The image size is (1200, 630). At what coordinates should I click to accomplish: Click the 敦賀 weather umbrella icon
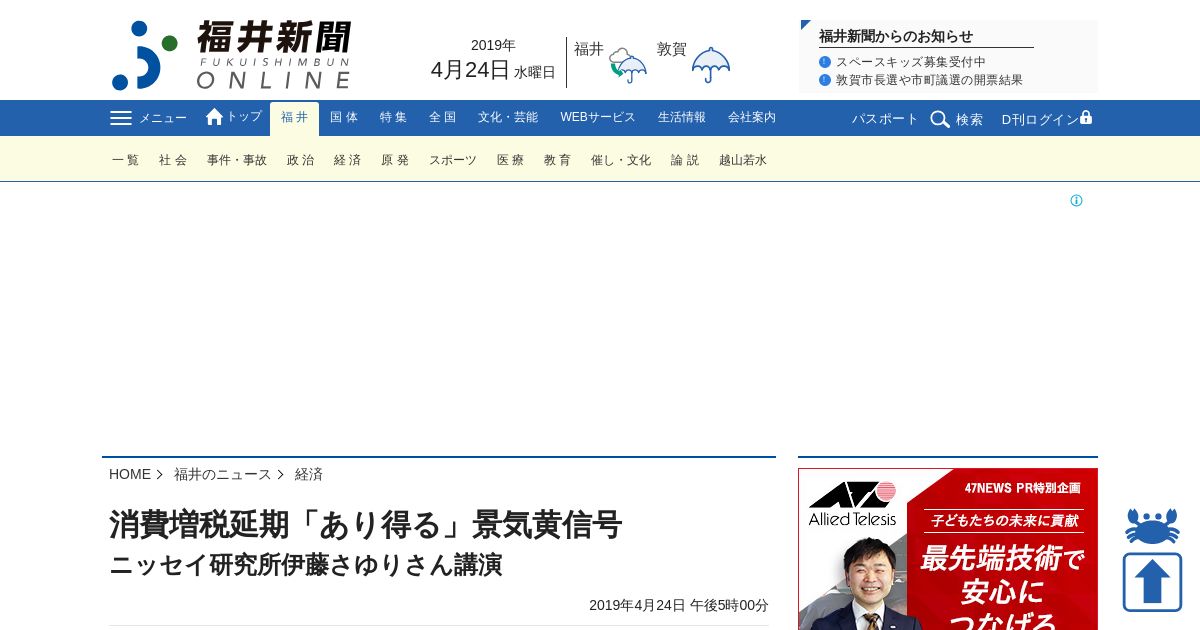tap(711, 65)
